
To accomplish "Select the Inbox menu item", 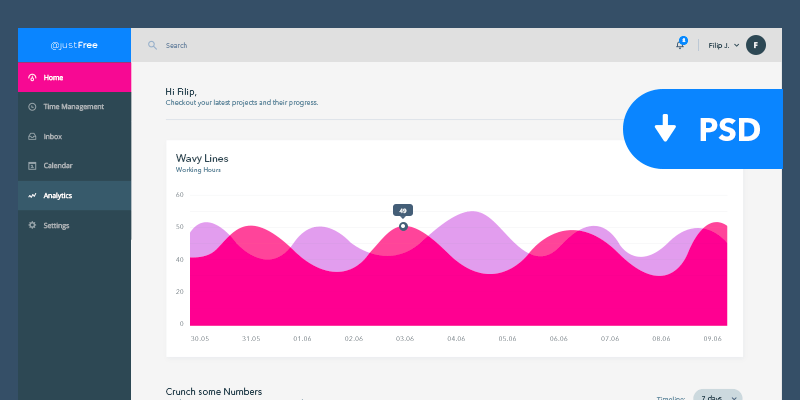I will (x=74, y=137).
